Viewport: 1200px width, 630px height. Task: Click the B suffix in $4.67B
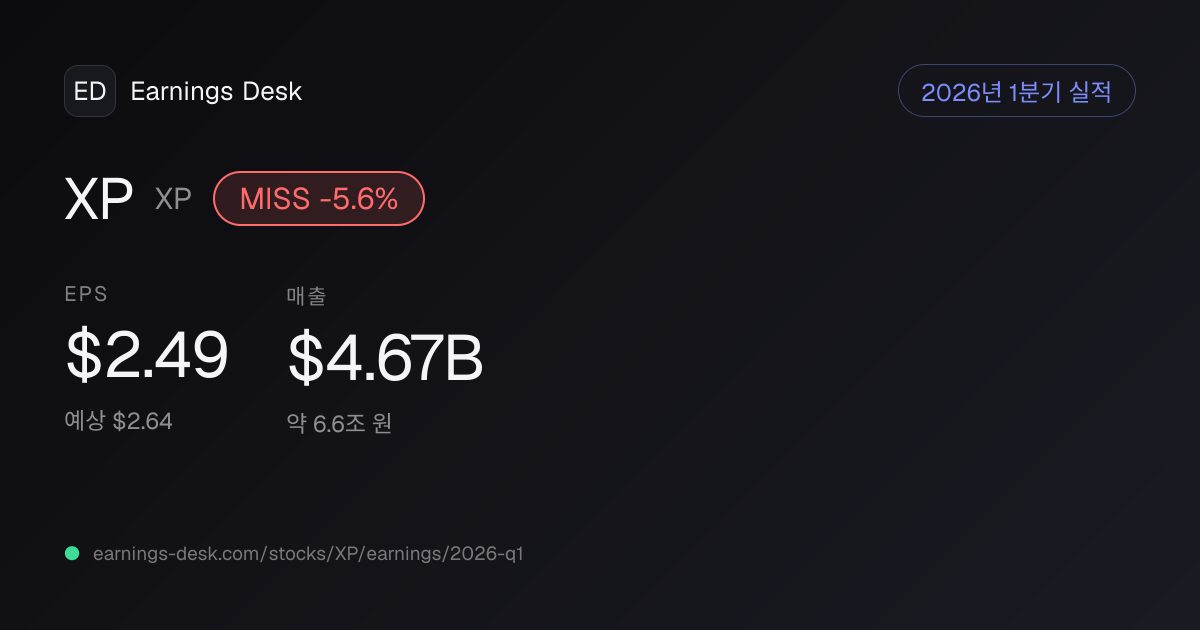(464, 359)
